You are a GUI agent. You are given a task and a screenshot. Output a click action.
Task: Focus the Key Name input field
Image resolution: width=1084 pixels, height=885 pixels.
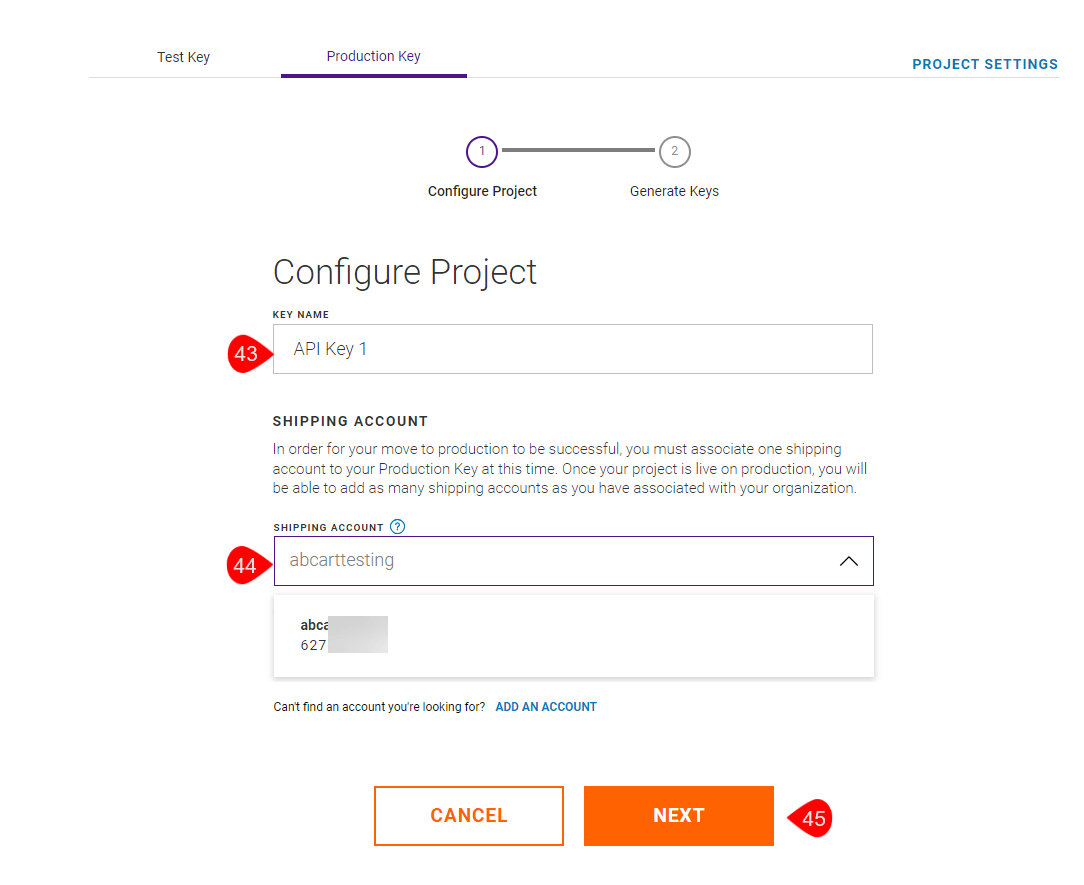click(x=572, y=349)
